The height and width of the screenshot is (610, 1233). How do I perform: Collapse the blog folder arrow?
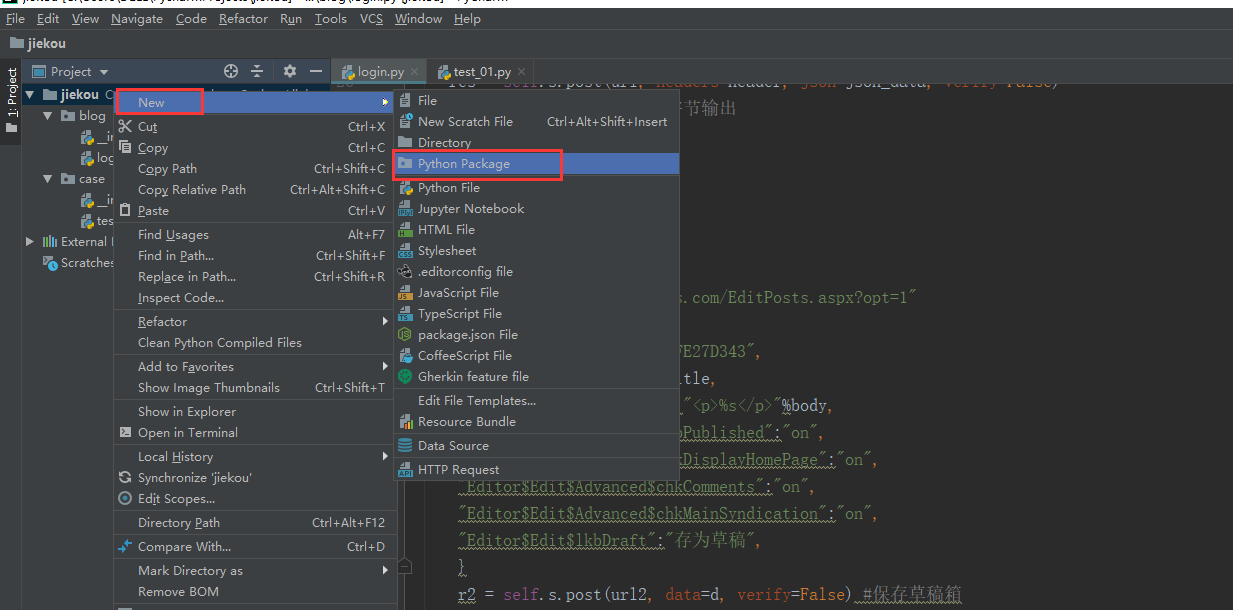tap(48, 116)
